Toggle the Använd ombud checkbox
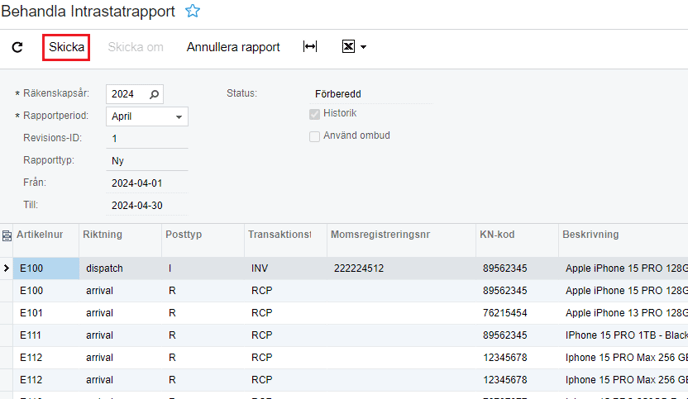The width and height of the screenshot is (688, 399). point(314,136)
